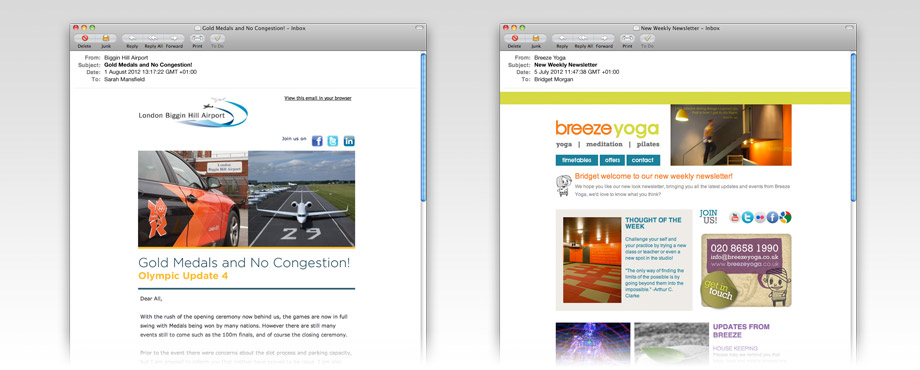
Task: Reply to the New Weekly Newsletter email
Action: click(562, 38)
